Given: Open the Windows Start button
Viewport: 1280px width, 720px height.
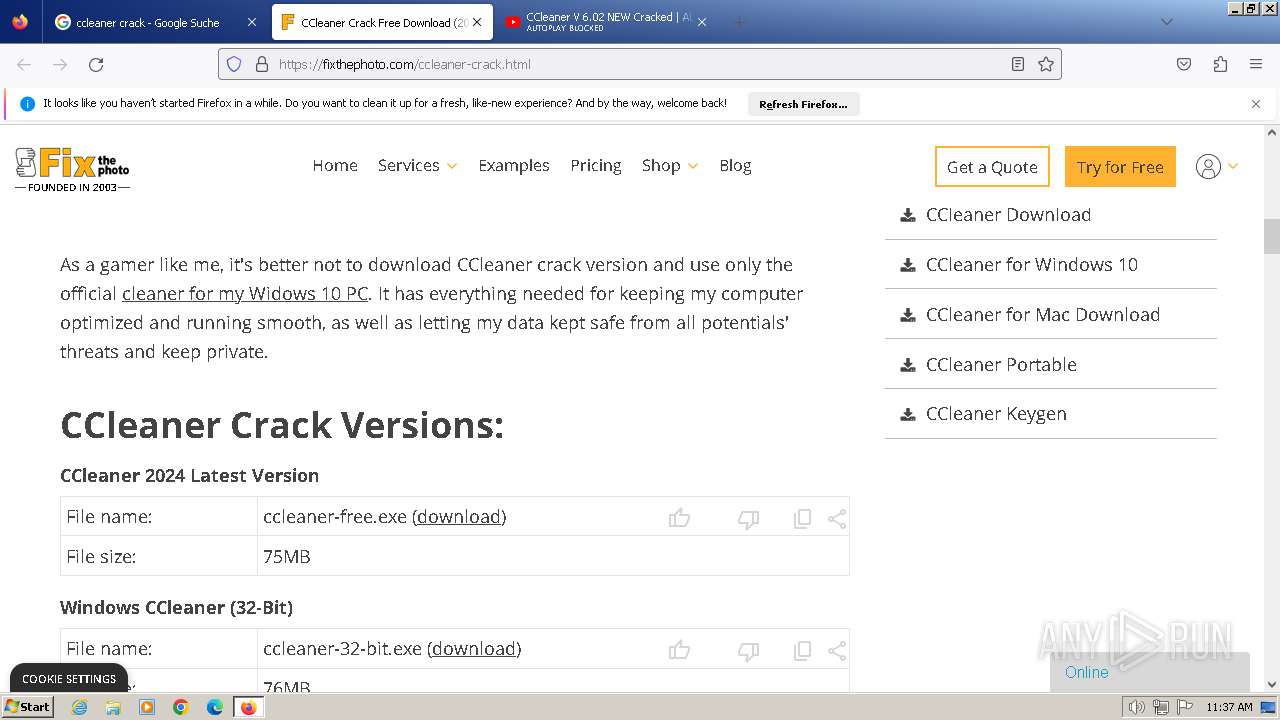Looking at the screenshot, I should click(x=27, y=707).
